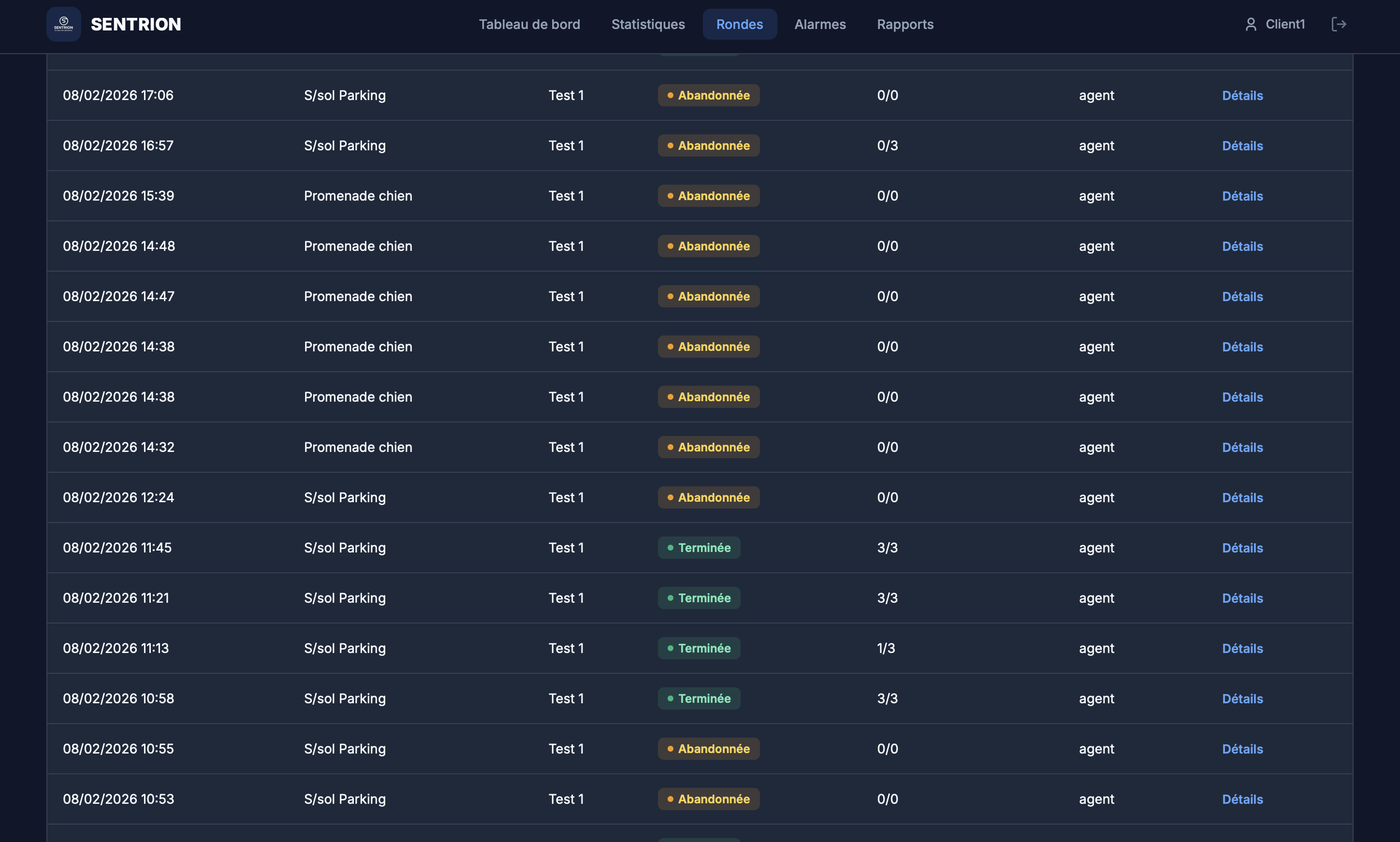
Task: Open Détails for the 17:06 round
Action: [x=1242, y=96]
